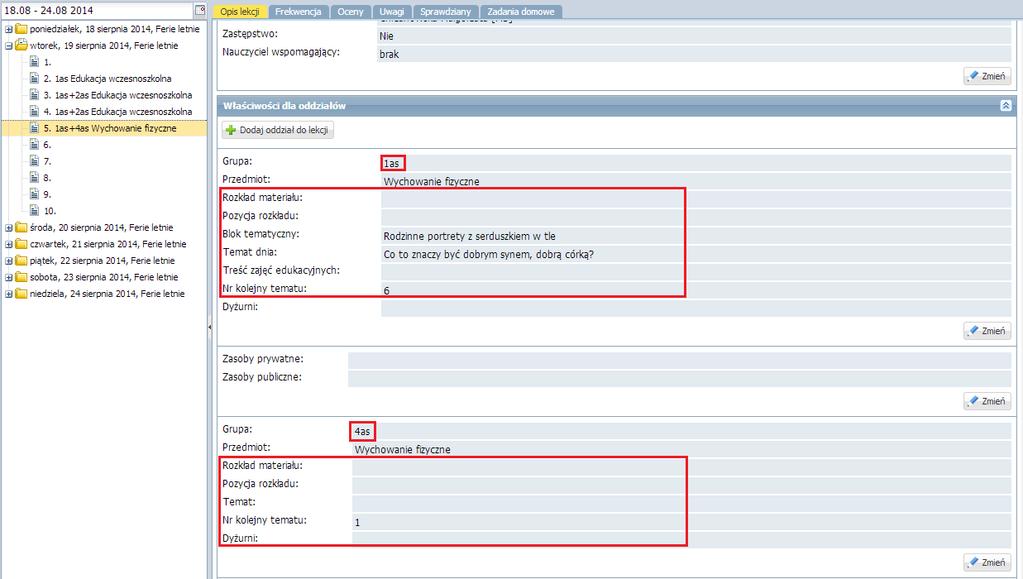Click the folder icon for sobota, 23 sierpnia
This screenshot has height=579, width=1023.
(x=21, y=277)
